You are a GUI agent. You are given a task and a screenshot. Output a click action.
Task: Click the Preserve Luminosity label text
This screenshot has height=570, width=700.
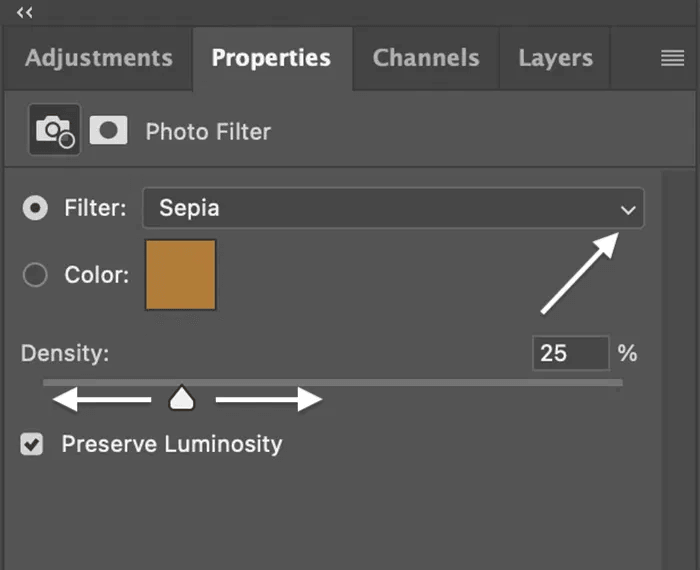pos(172,444)
